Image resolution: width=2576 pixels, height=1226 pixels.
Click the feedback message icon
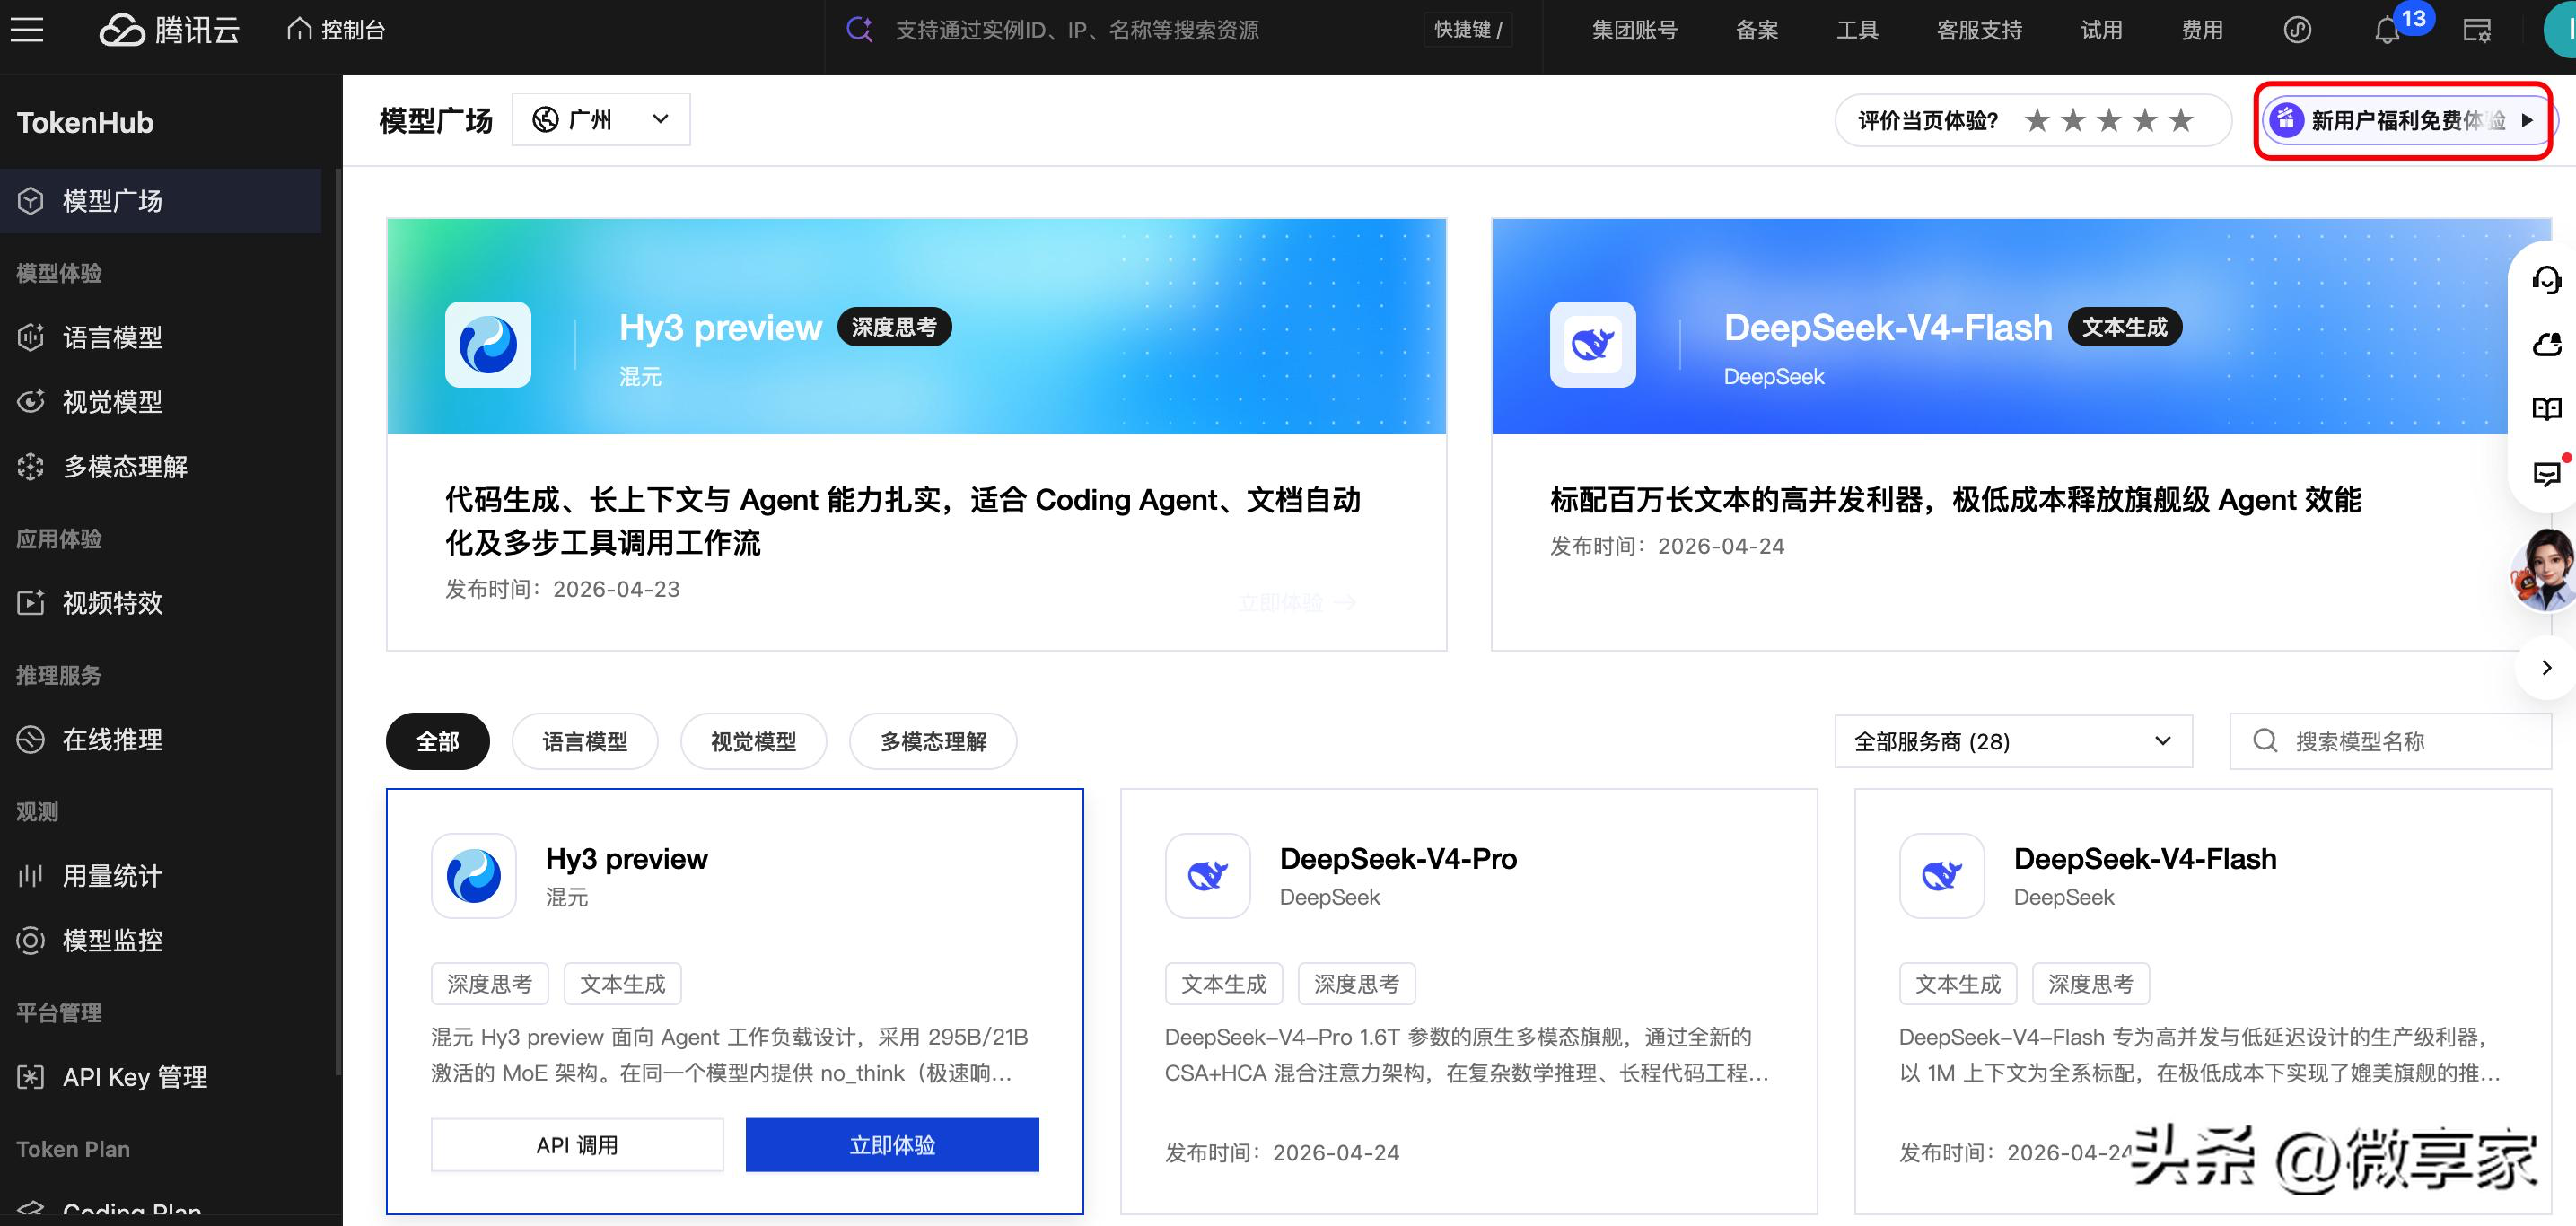coord(2546,473)
